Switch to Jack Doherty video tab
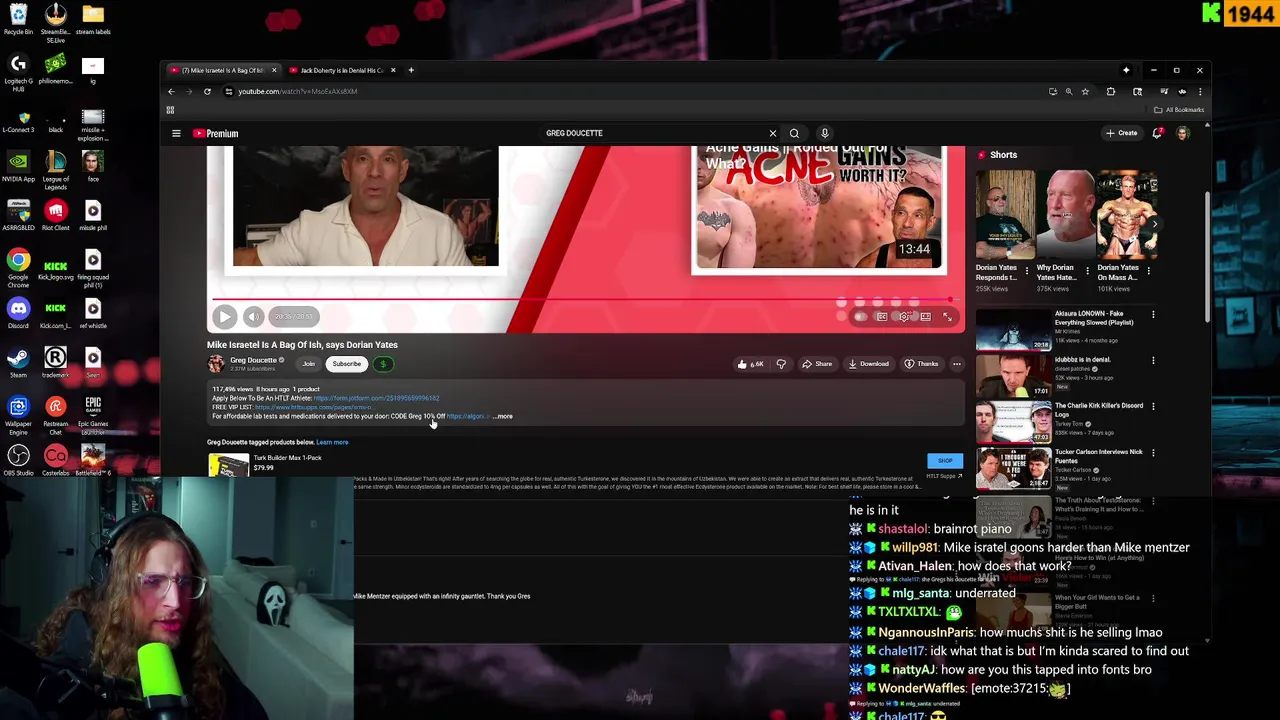Viewport: 1280px width, 720px height. coord(342,70)
